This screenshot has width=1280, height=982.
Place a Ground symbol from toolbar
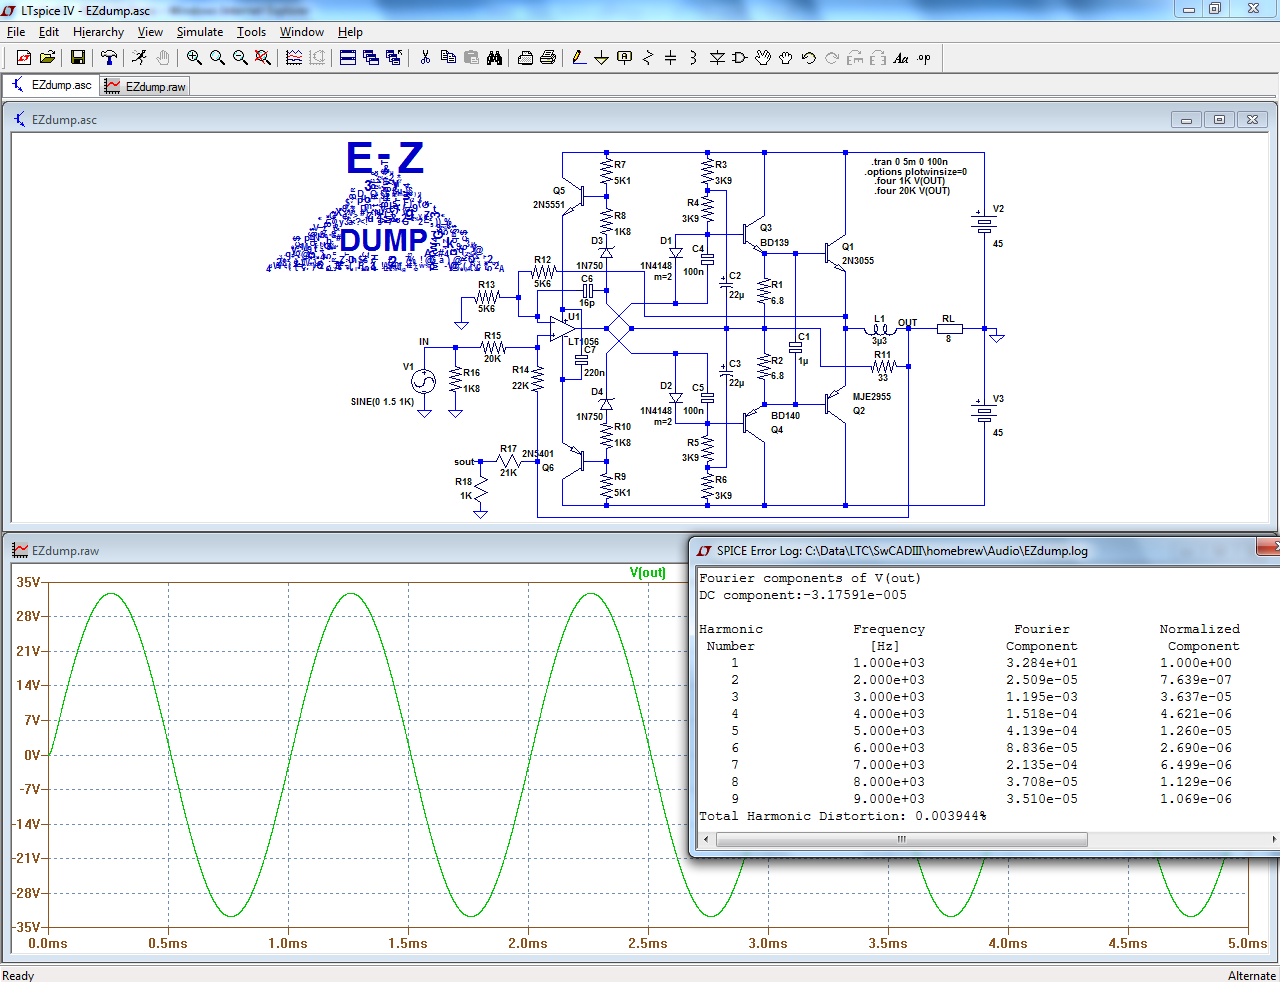click(x=602, y=58)
